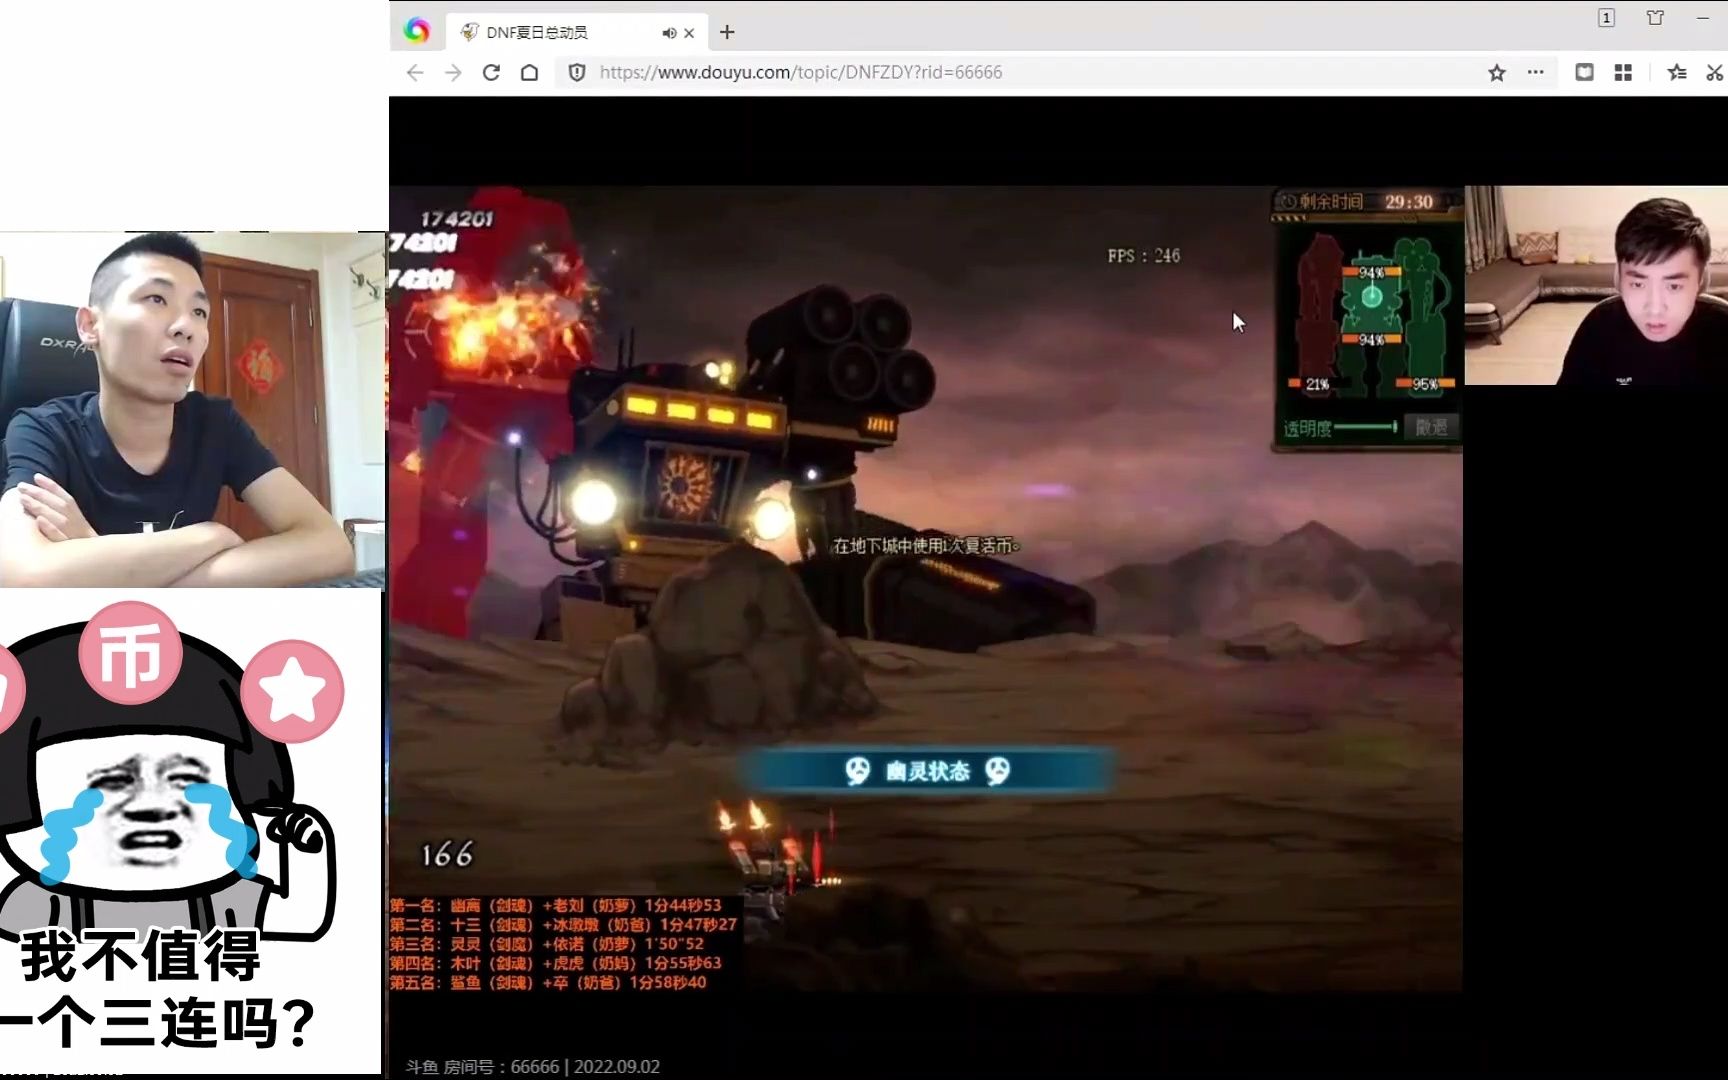The image size is (1728, 1080).
Task: Open the scissors screenshot tool
Action: click(1715, 72)
